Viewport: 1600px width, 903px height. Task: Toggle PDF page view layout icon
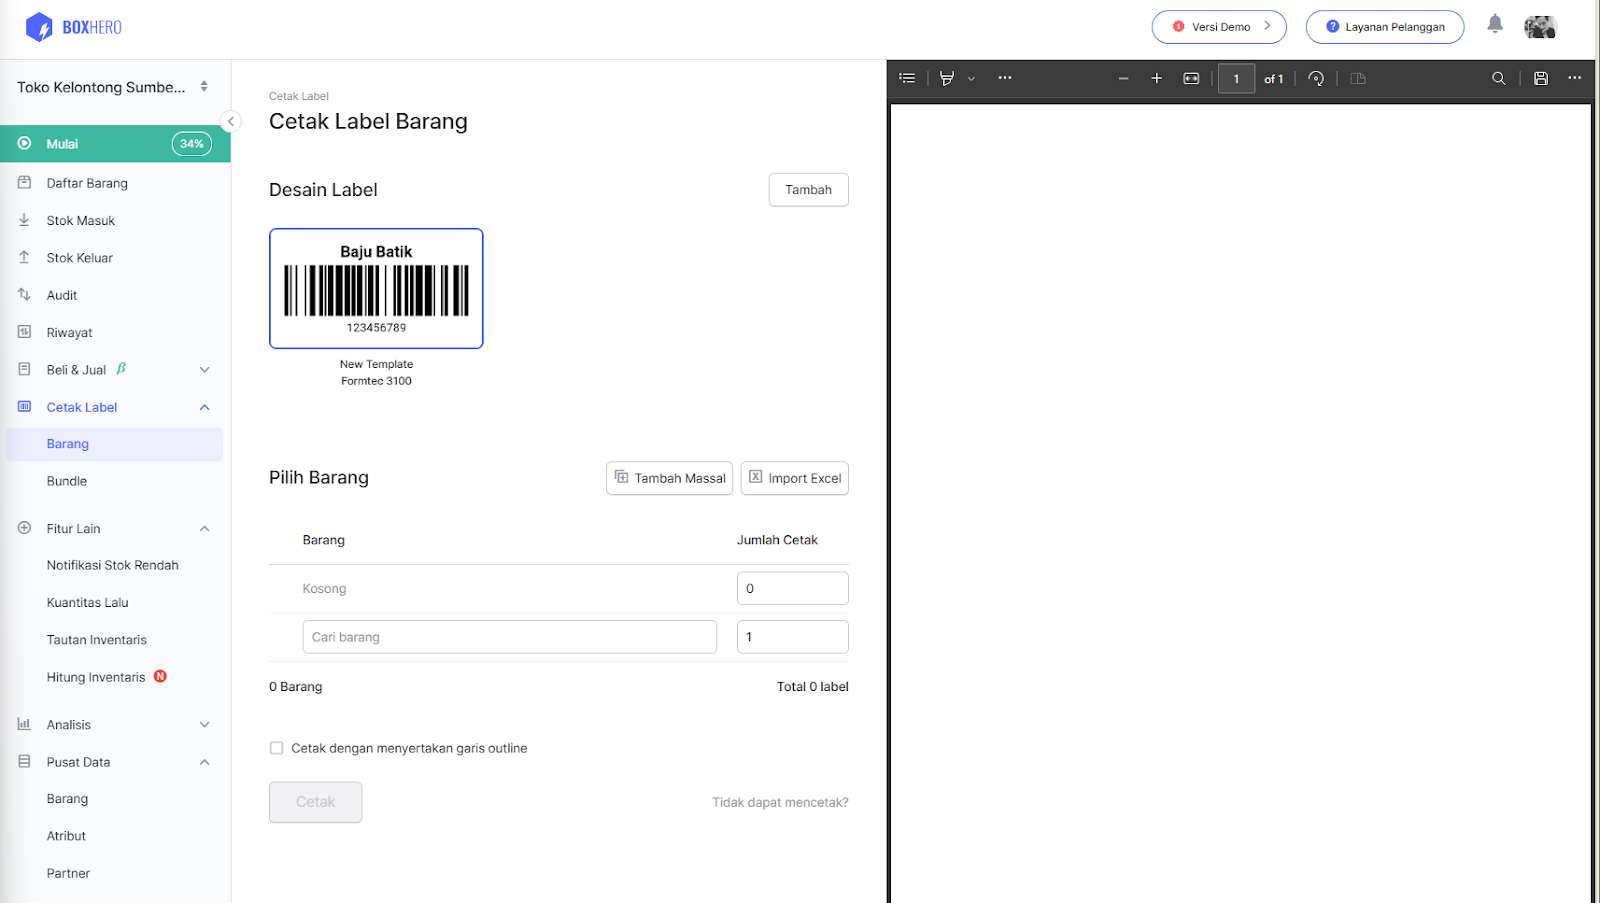coord(1358,78)
